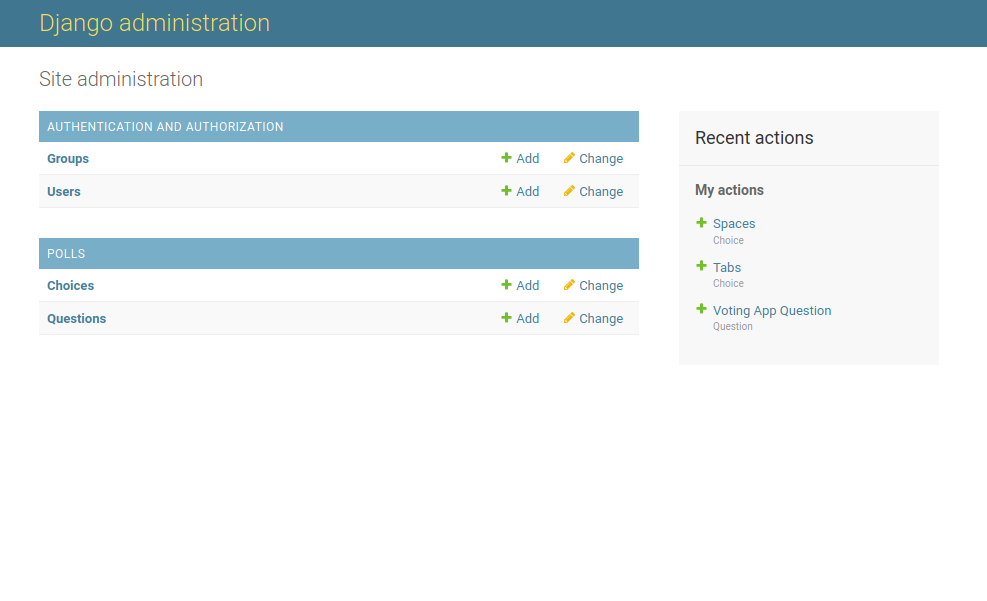Select the Change link for Users

pos(601,191)
